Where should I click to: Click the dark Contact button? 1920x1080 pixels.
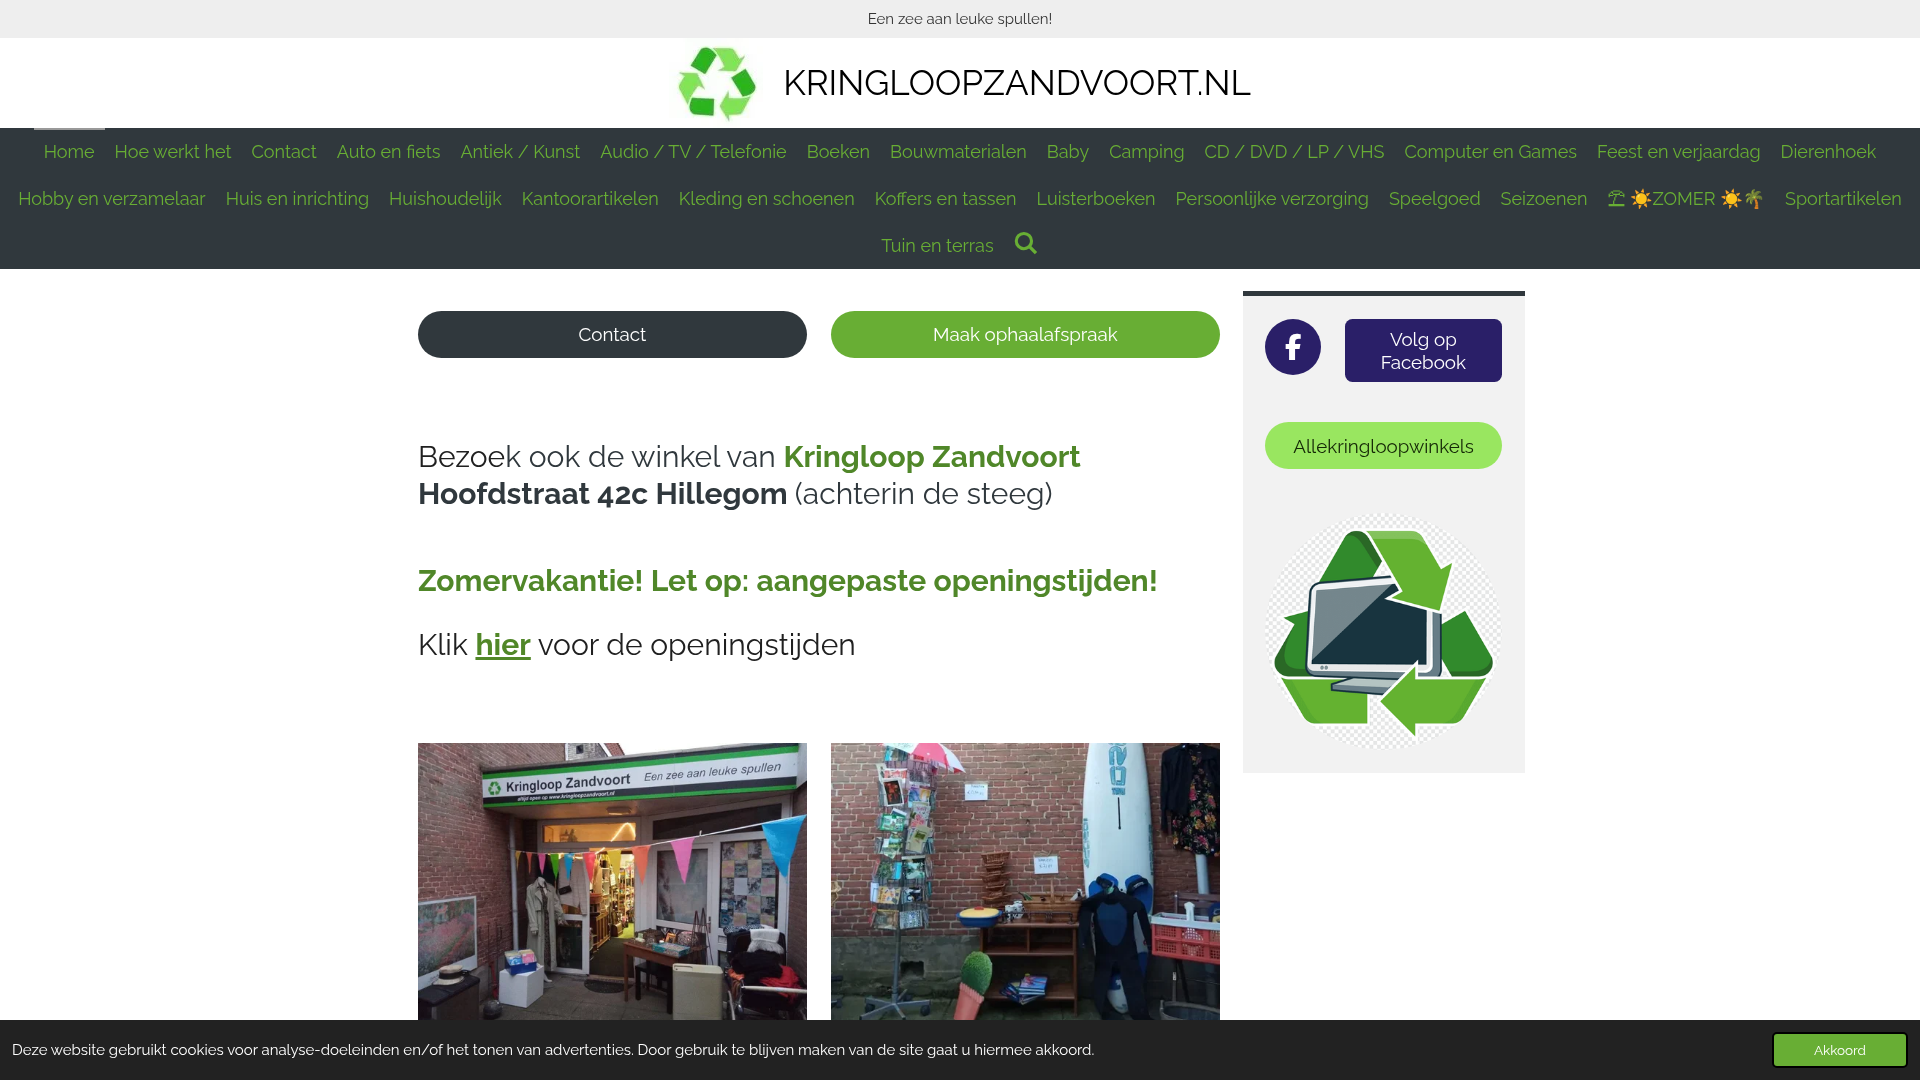[612, 335]
